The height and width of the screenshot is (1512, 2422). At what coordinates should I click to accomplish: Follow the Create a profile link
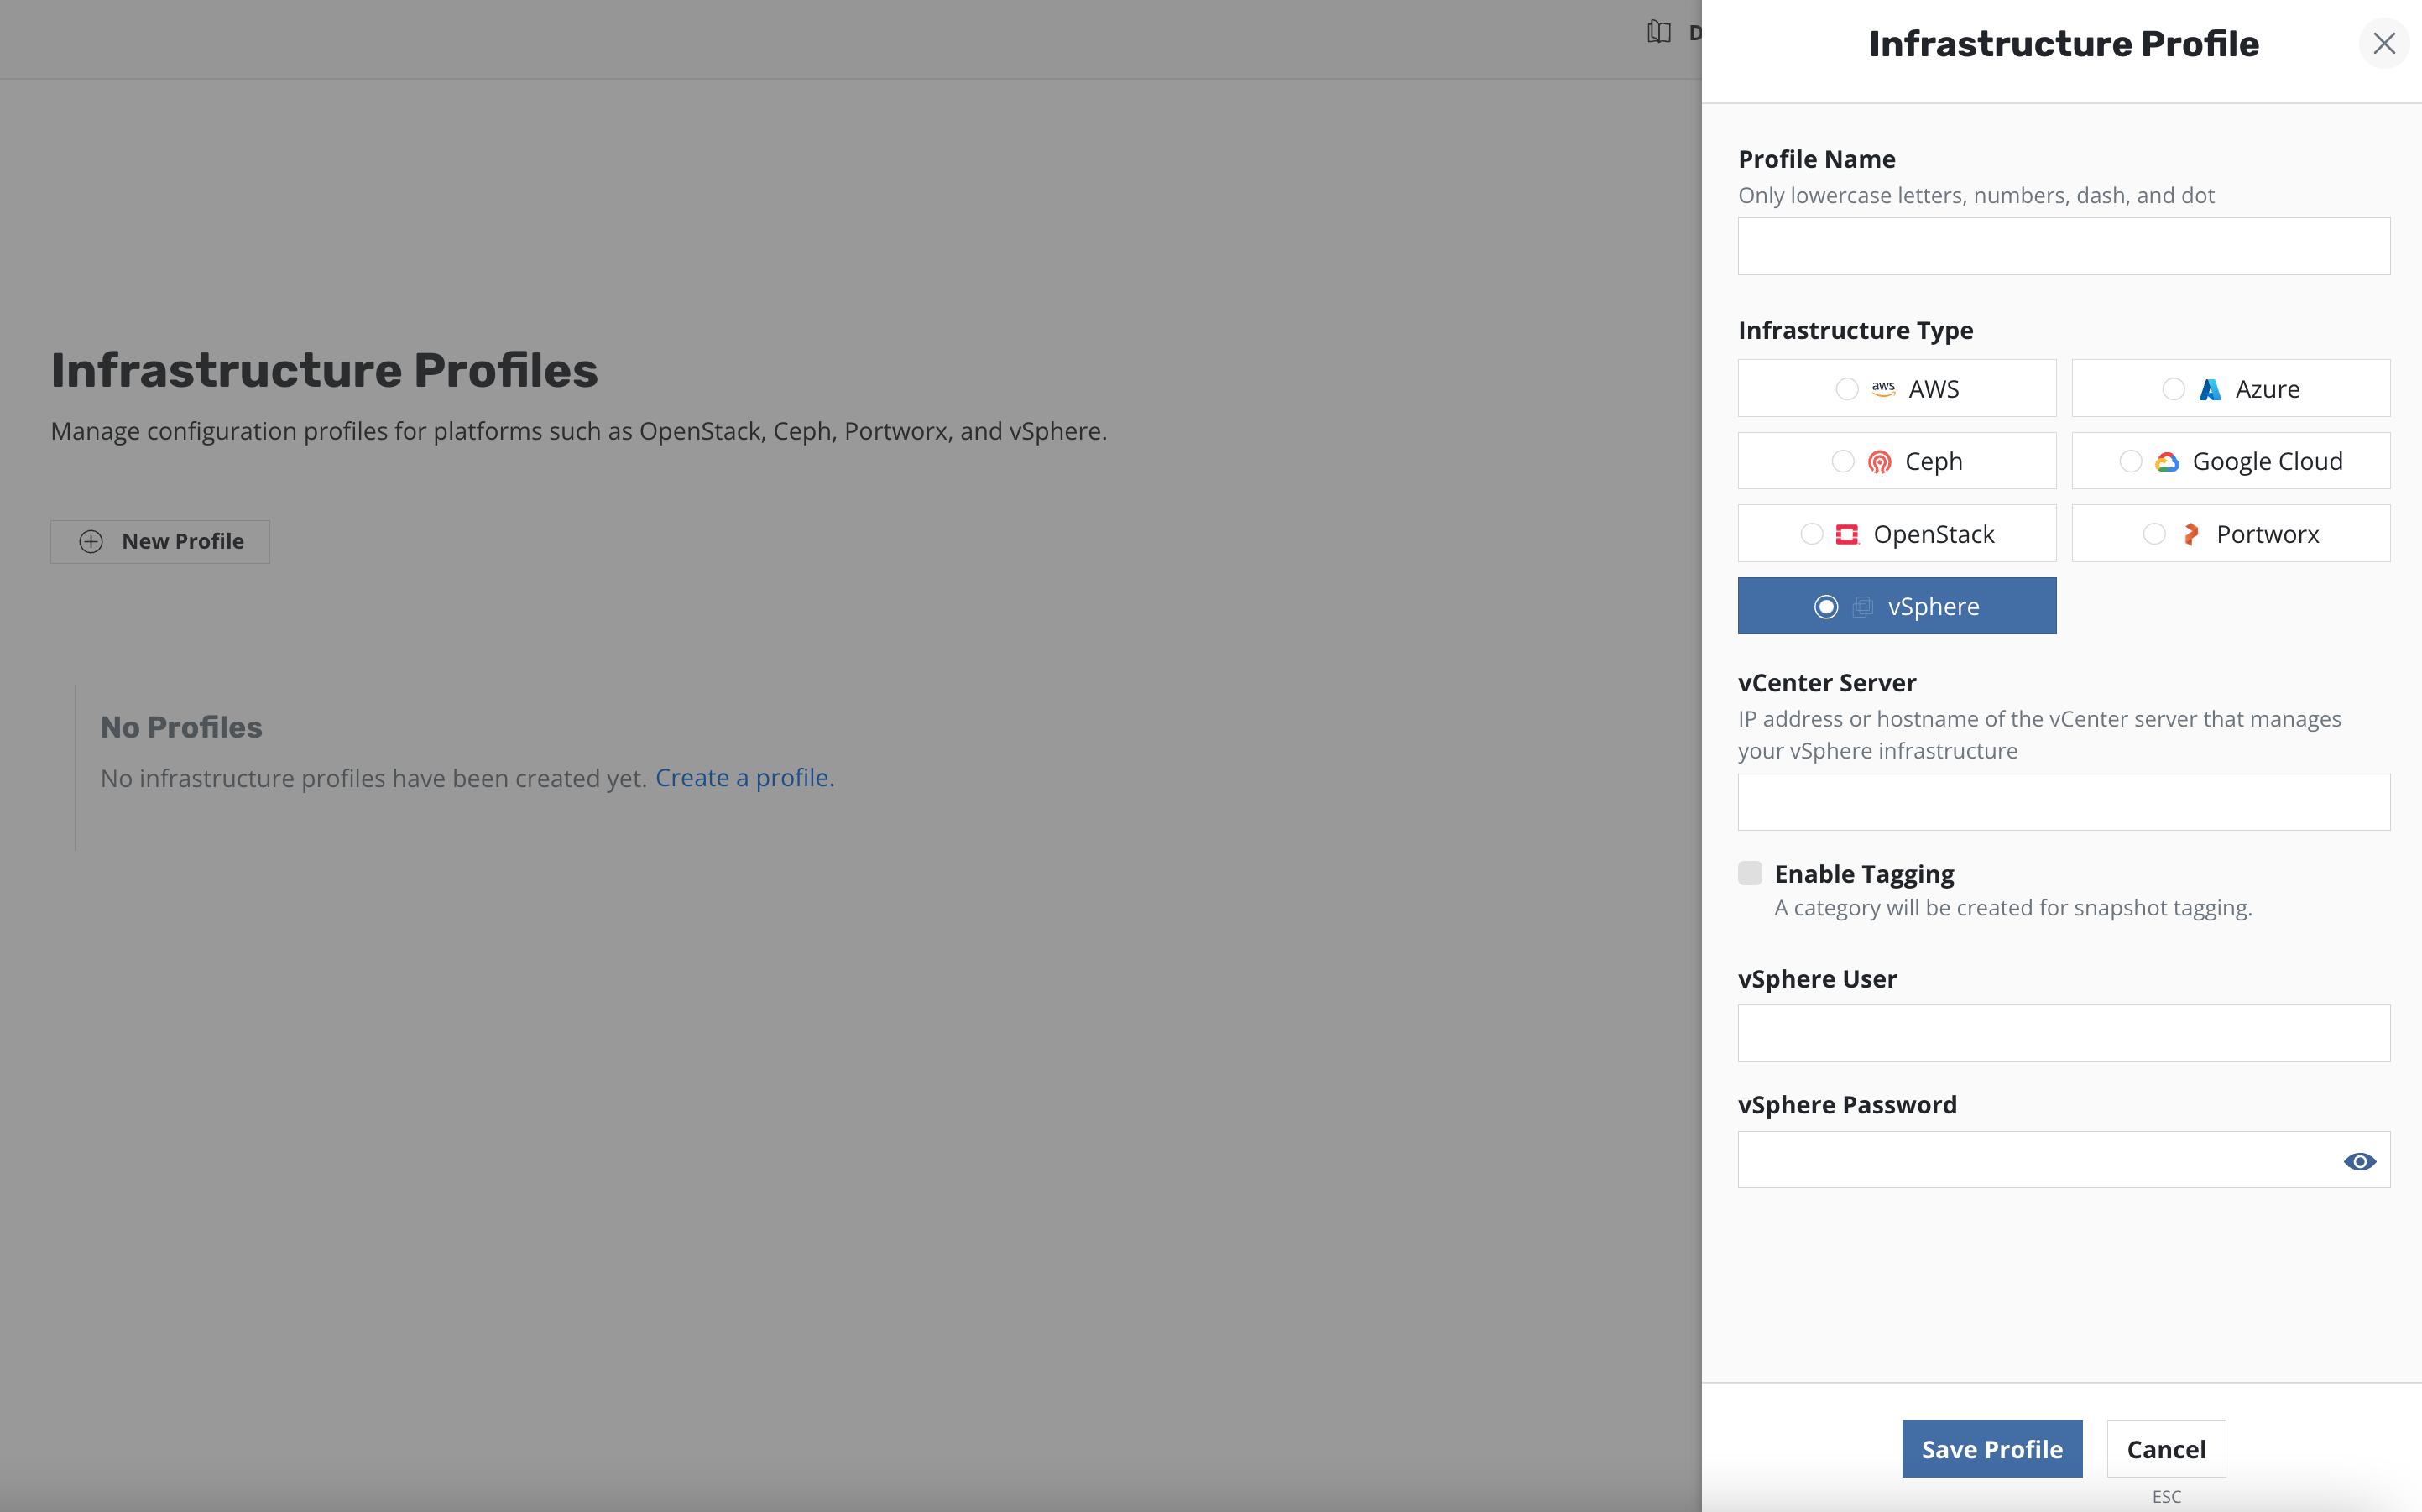pos(744,778)
